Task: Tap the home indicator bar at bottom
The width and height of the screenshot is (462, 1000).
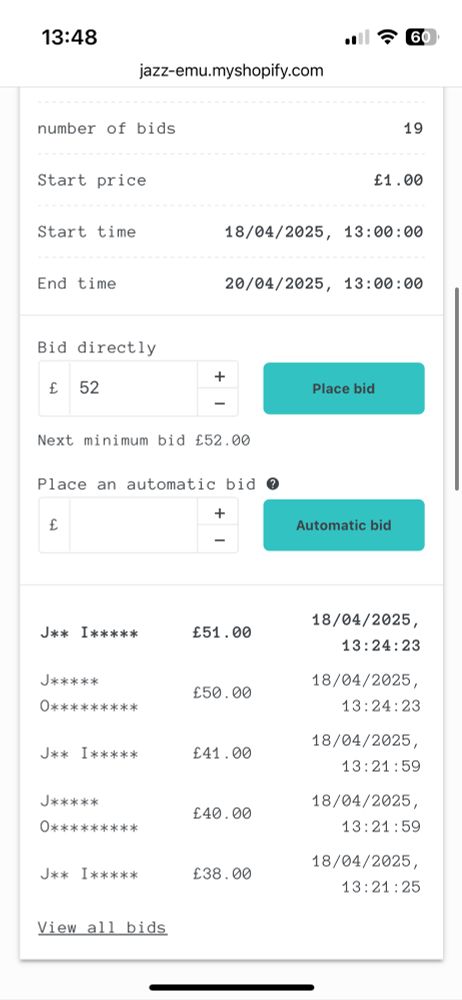Action: pos(231,987)
